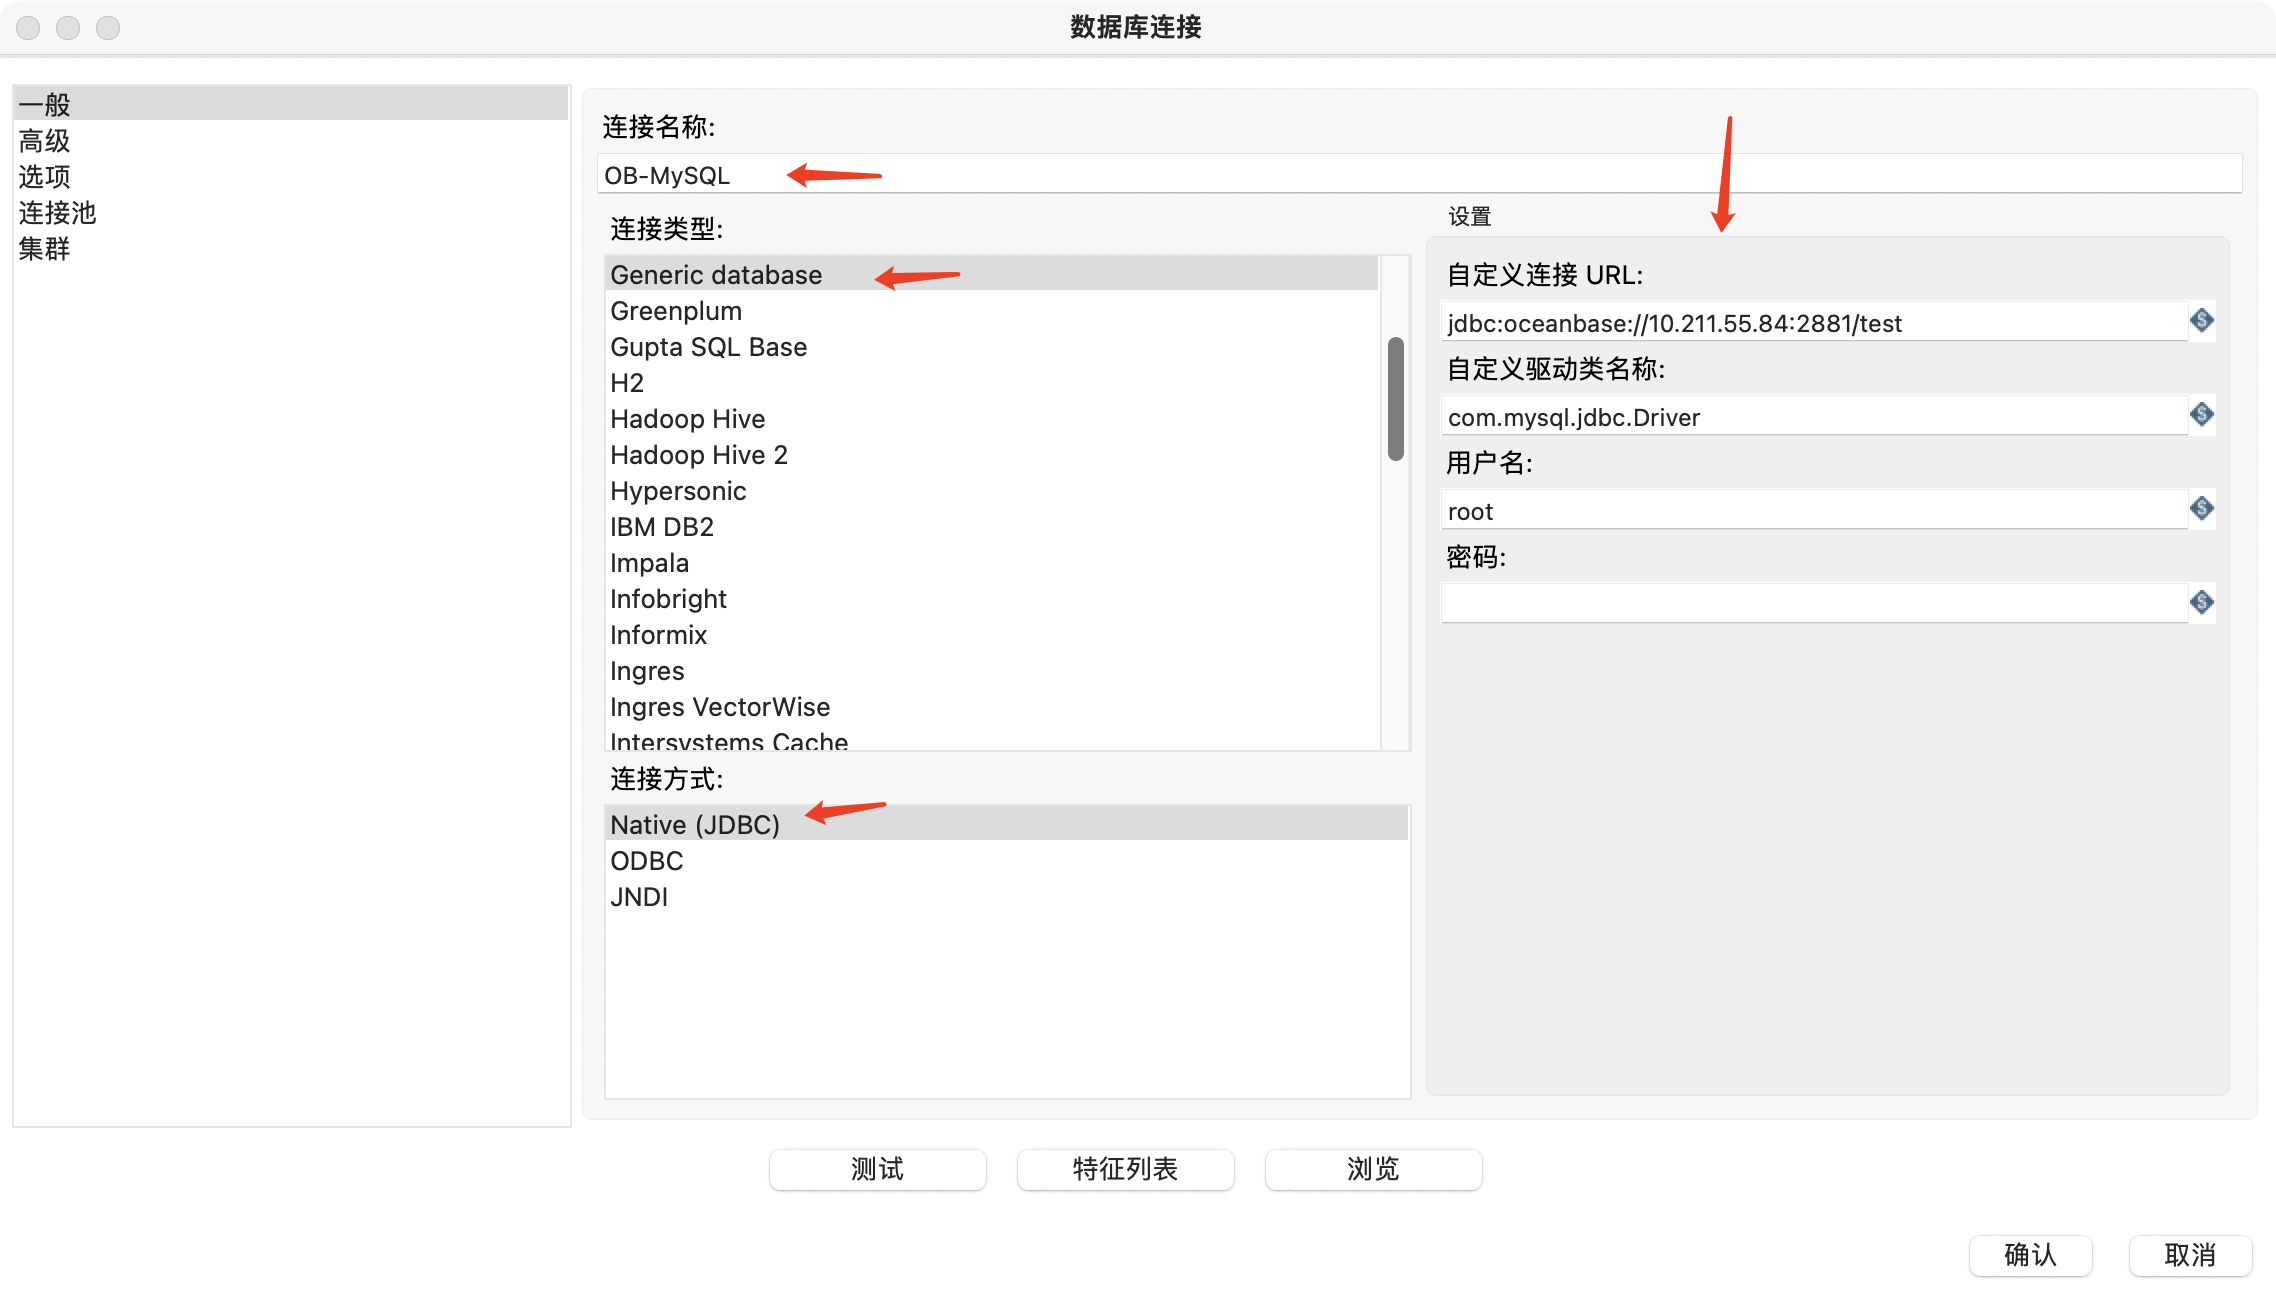Click variable icon next to custom connection URL
The height and width of the screenshot is (1300, 2276).
2201,321
